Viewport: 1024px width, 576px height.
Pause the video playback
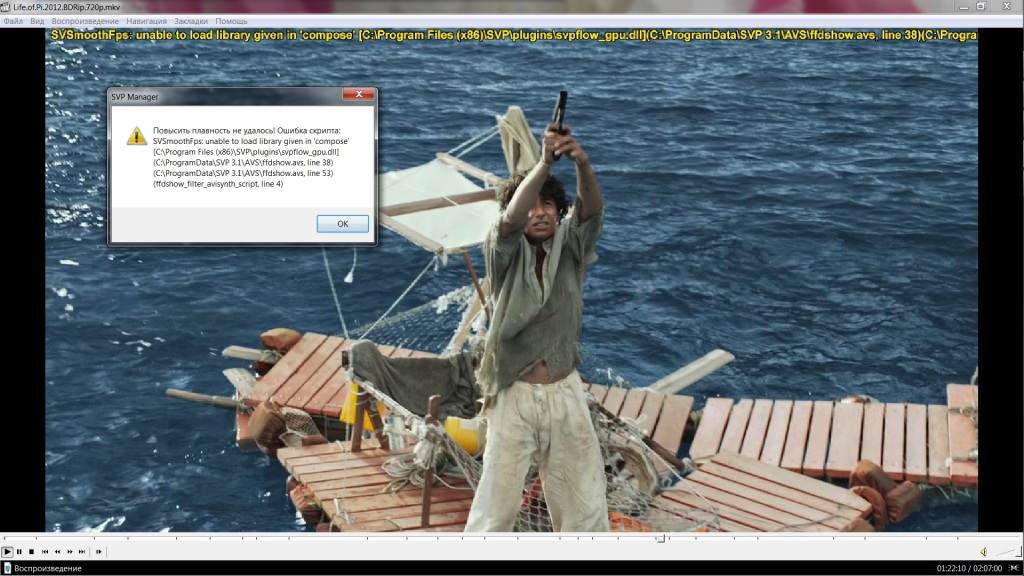coord(20,552)
